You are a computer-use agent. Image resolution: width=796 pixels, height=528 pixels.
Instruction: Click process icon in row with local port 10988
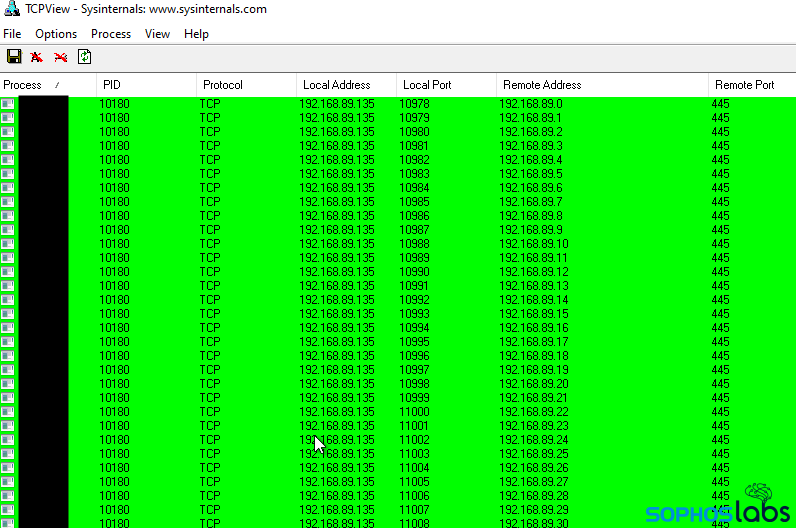[x=8, y=244]
